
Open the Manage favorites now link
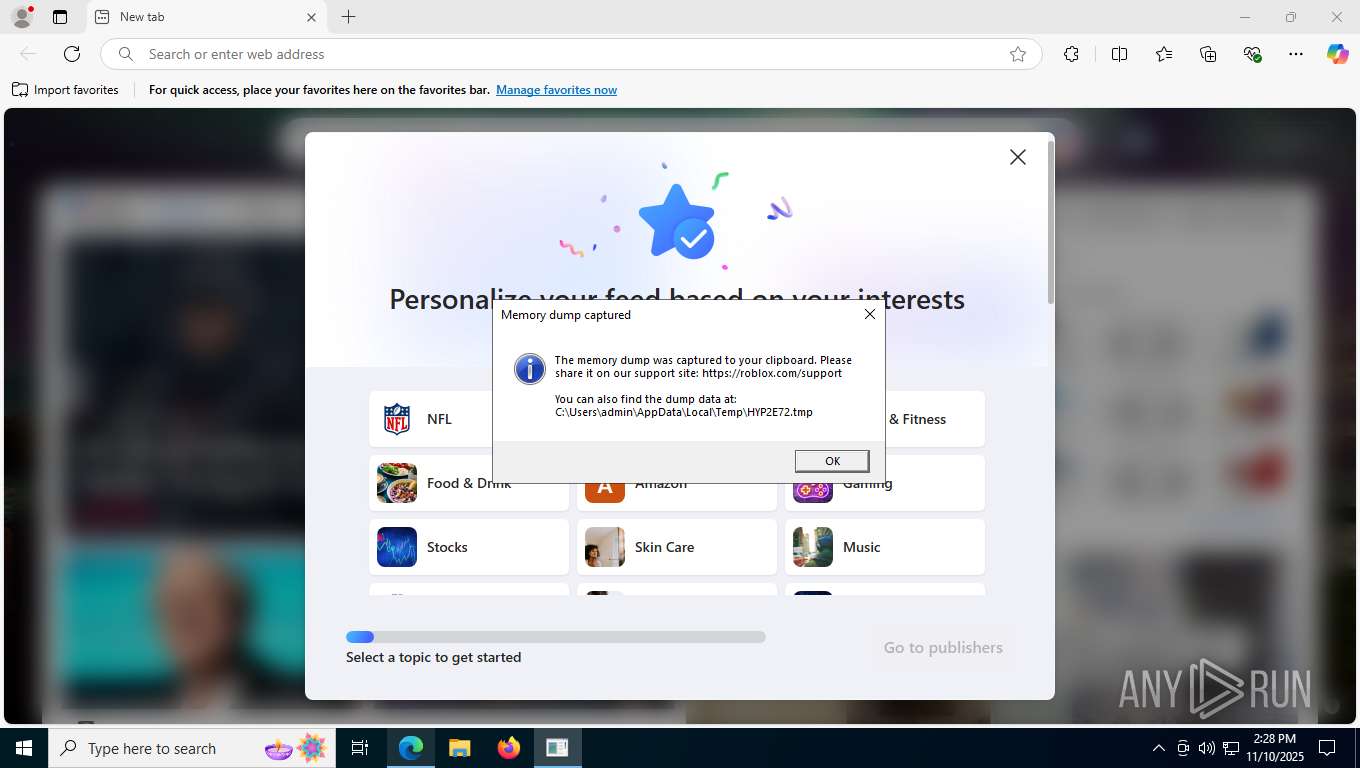click(x=556, y=90)
